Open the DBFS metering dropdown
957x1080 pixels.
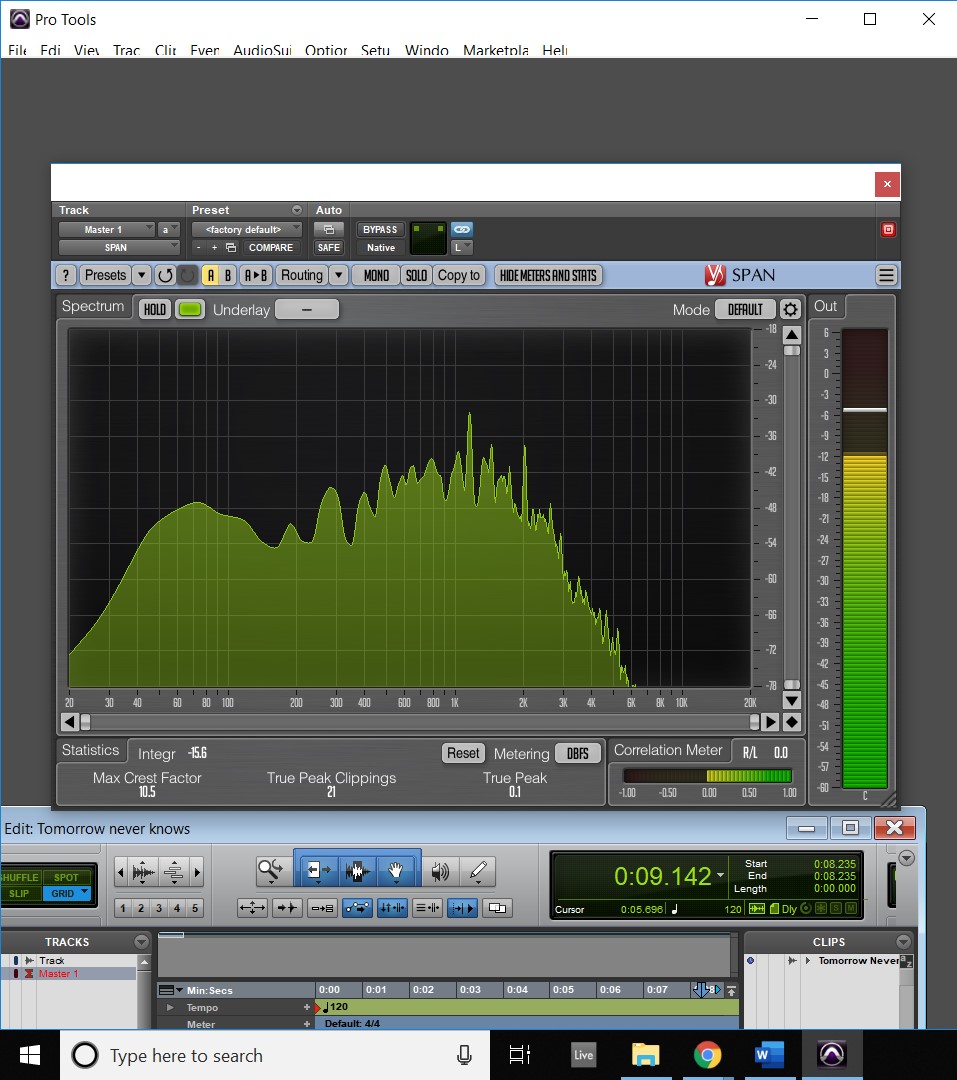(578, 754)
